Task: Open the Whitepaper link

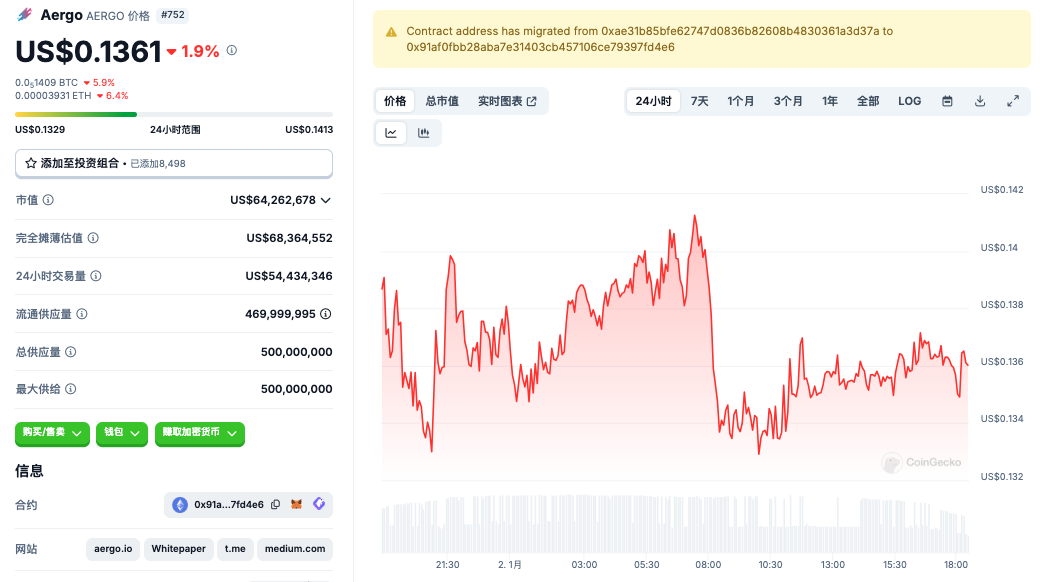Action: click(x=178, y=548)
